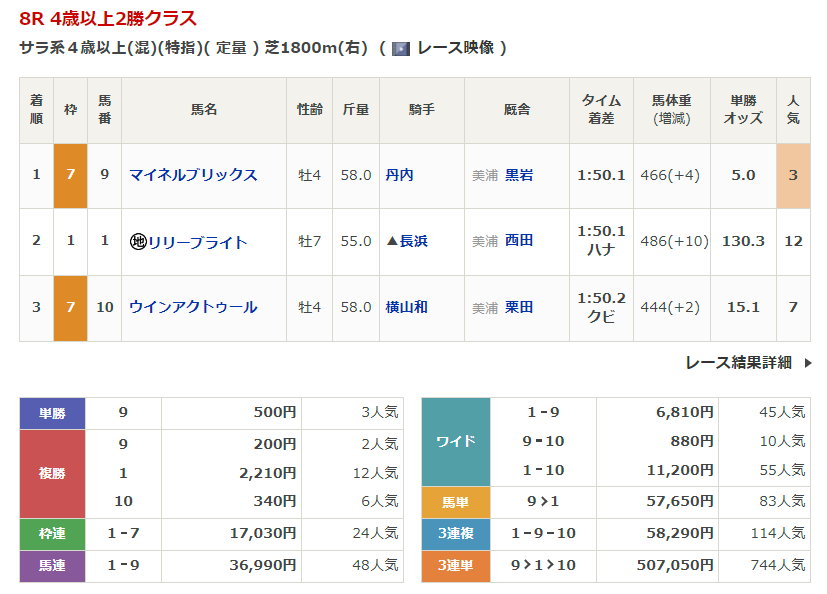The image size is (827, 594).
Task: Click the circled 地 icon beside リリーブライト
Action: point(138,242)
